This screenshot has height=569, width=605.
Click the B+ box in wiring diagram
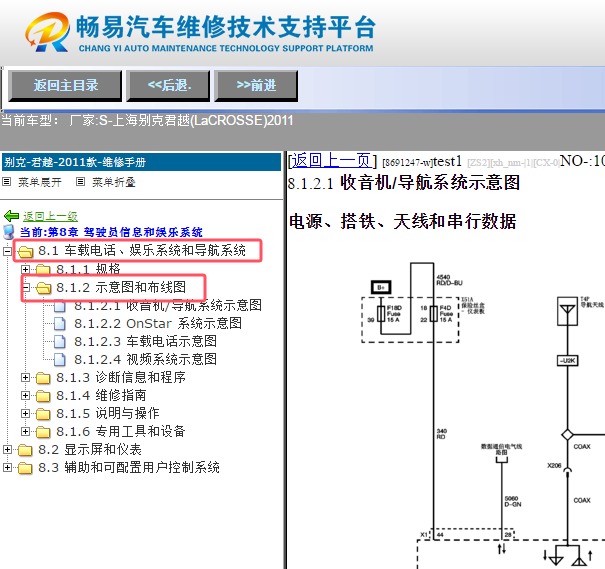(381, 287)
